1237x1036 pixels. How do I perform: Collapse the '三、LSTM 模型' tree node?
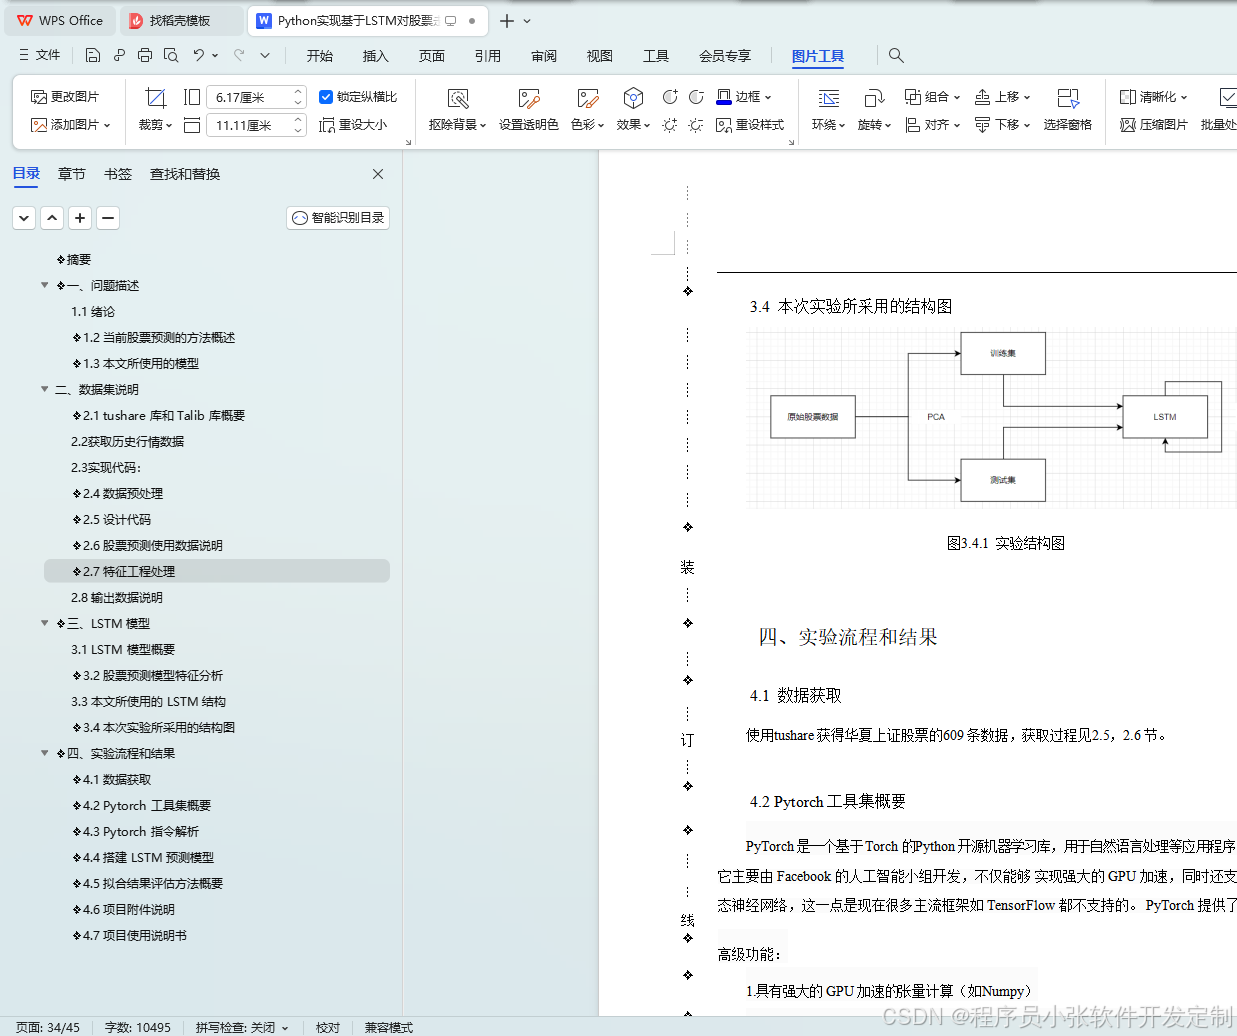click(44, 623)
